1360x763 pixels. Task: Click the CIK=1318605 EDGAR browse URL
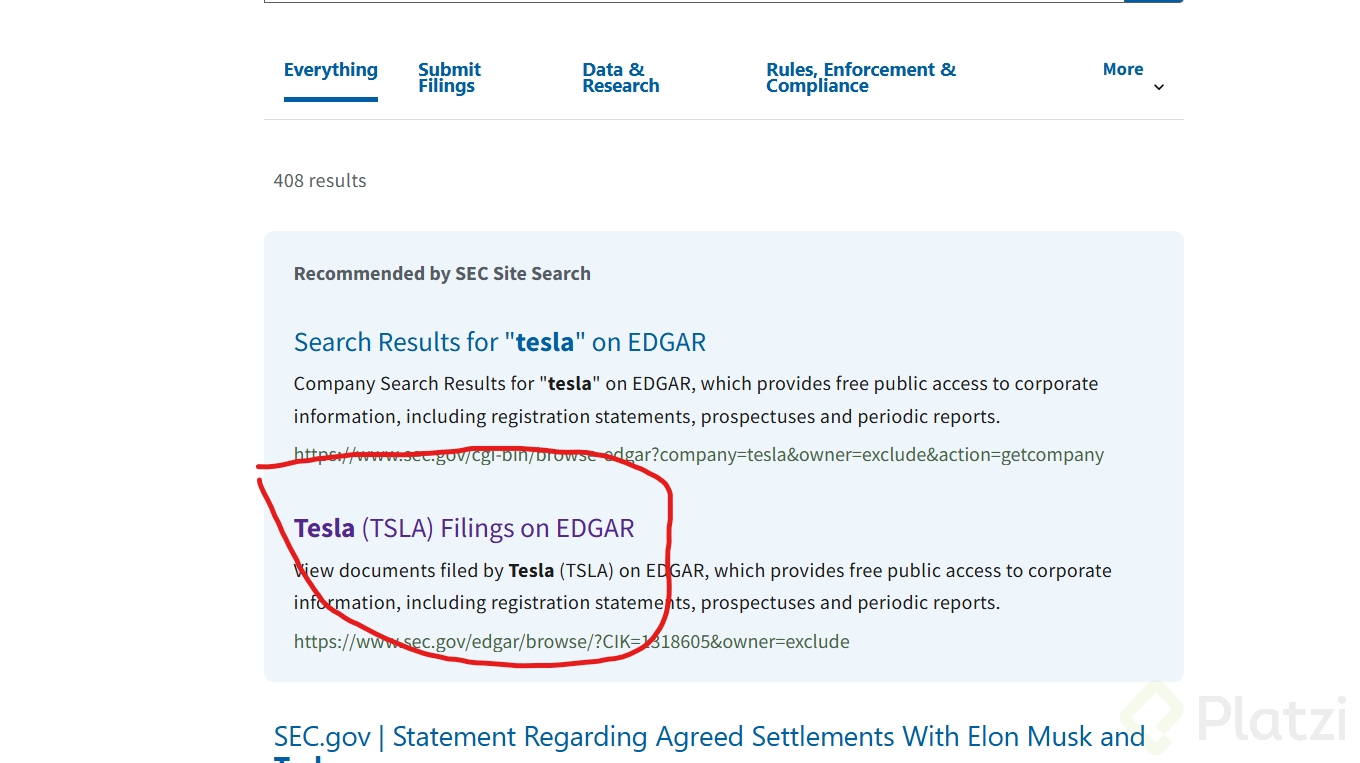pos(571,642)
